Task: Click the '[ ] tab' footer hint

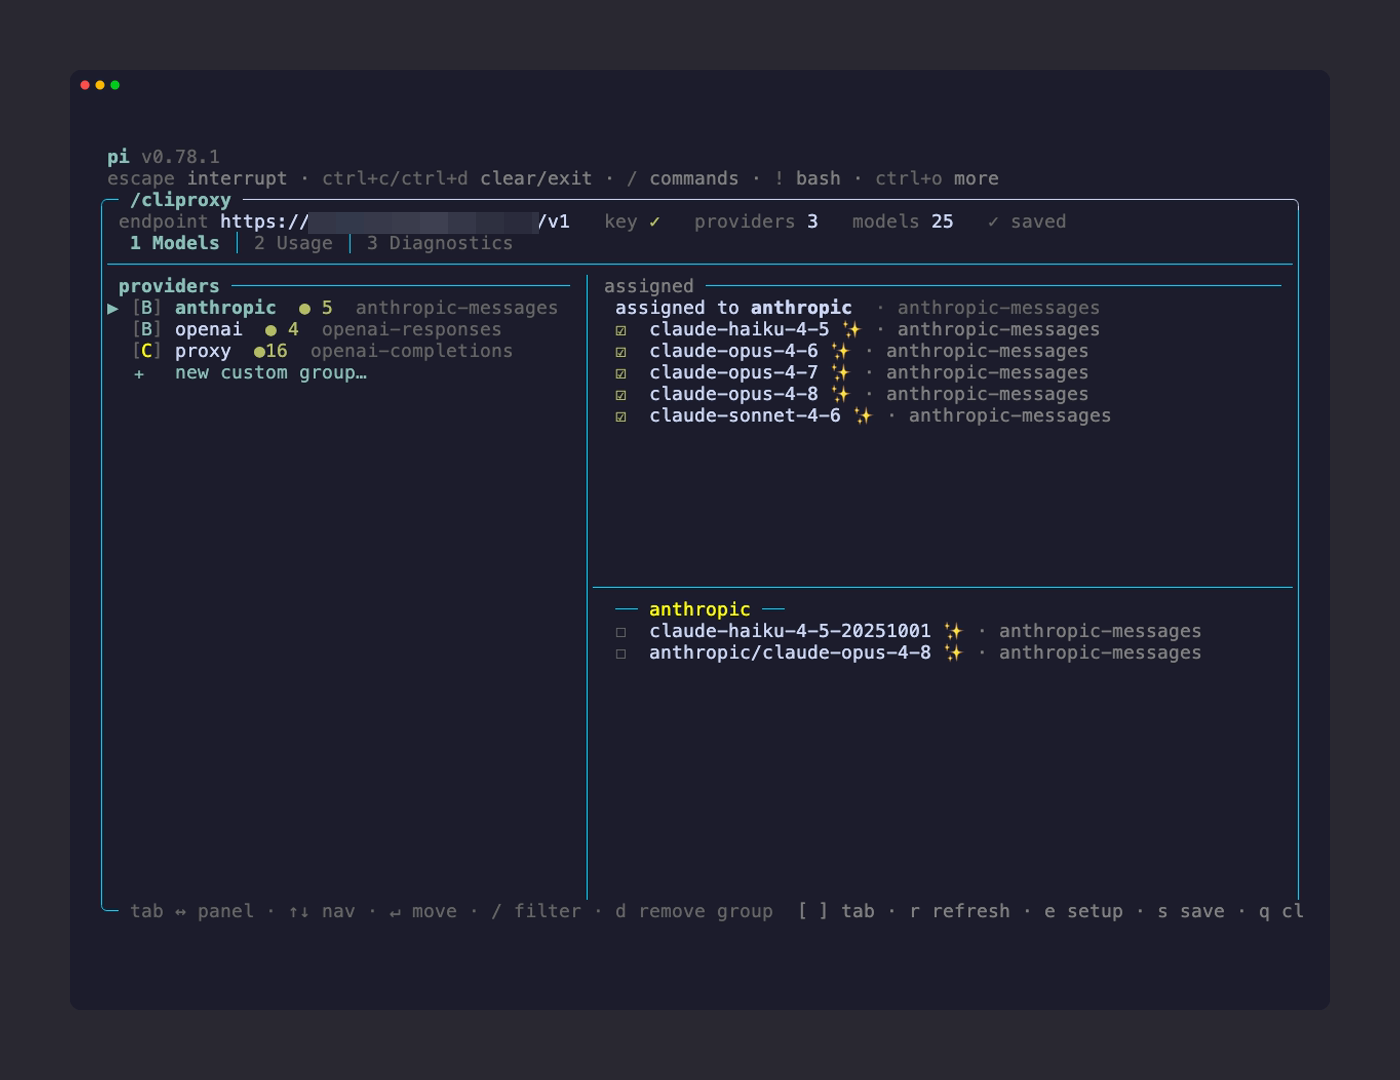Action: 836,911
